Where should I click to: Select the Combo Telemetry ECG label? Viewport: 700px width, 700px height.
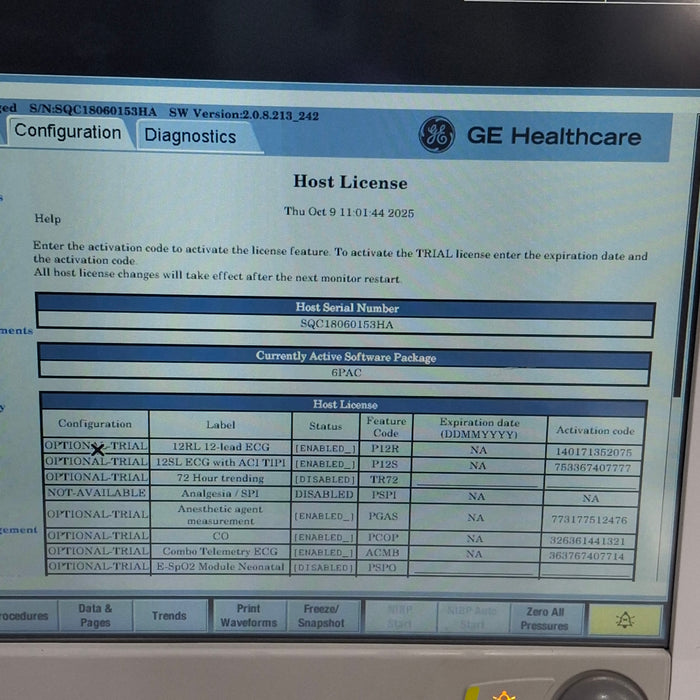point(220,551)
